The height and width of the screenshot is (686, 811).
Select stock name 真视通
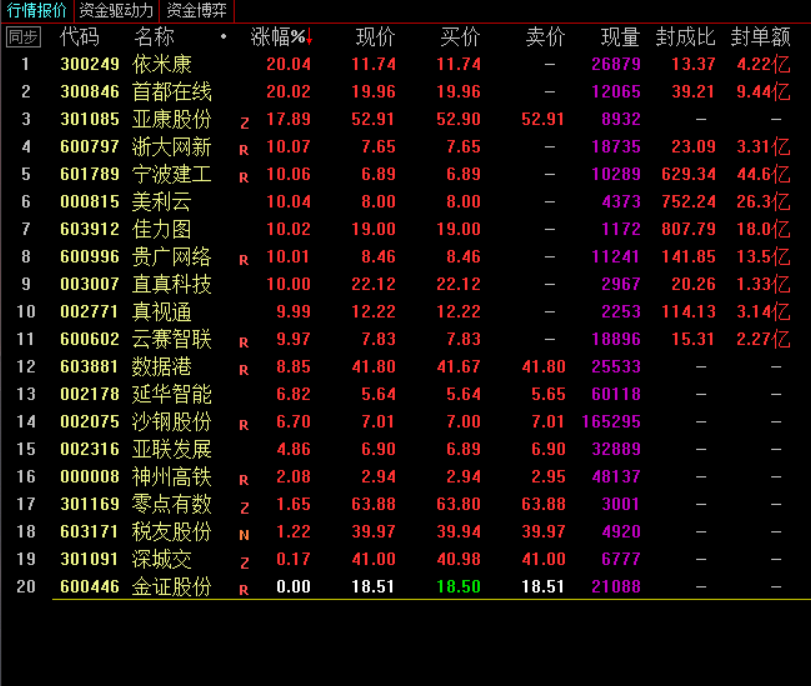tap(162, 311)
